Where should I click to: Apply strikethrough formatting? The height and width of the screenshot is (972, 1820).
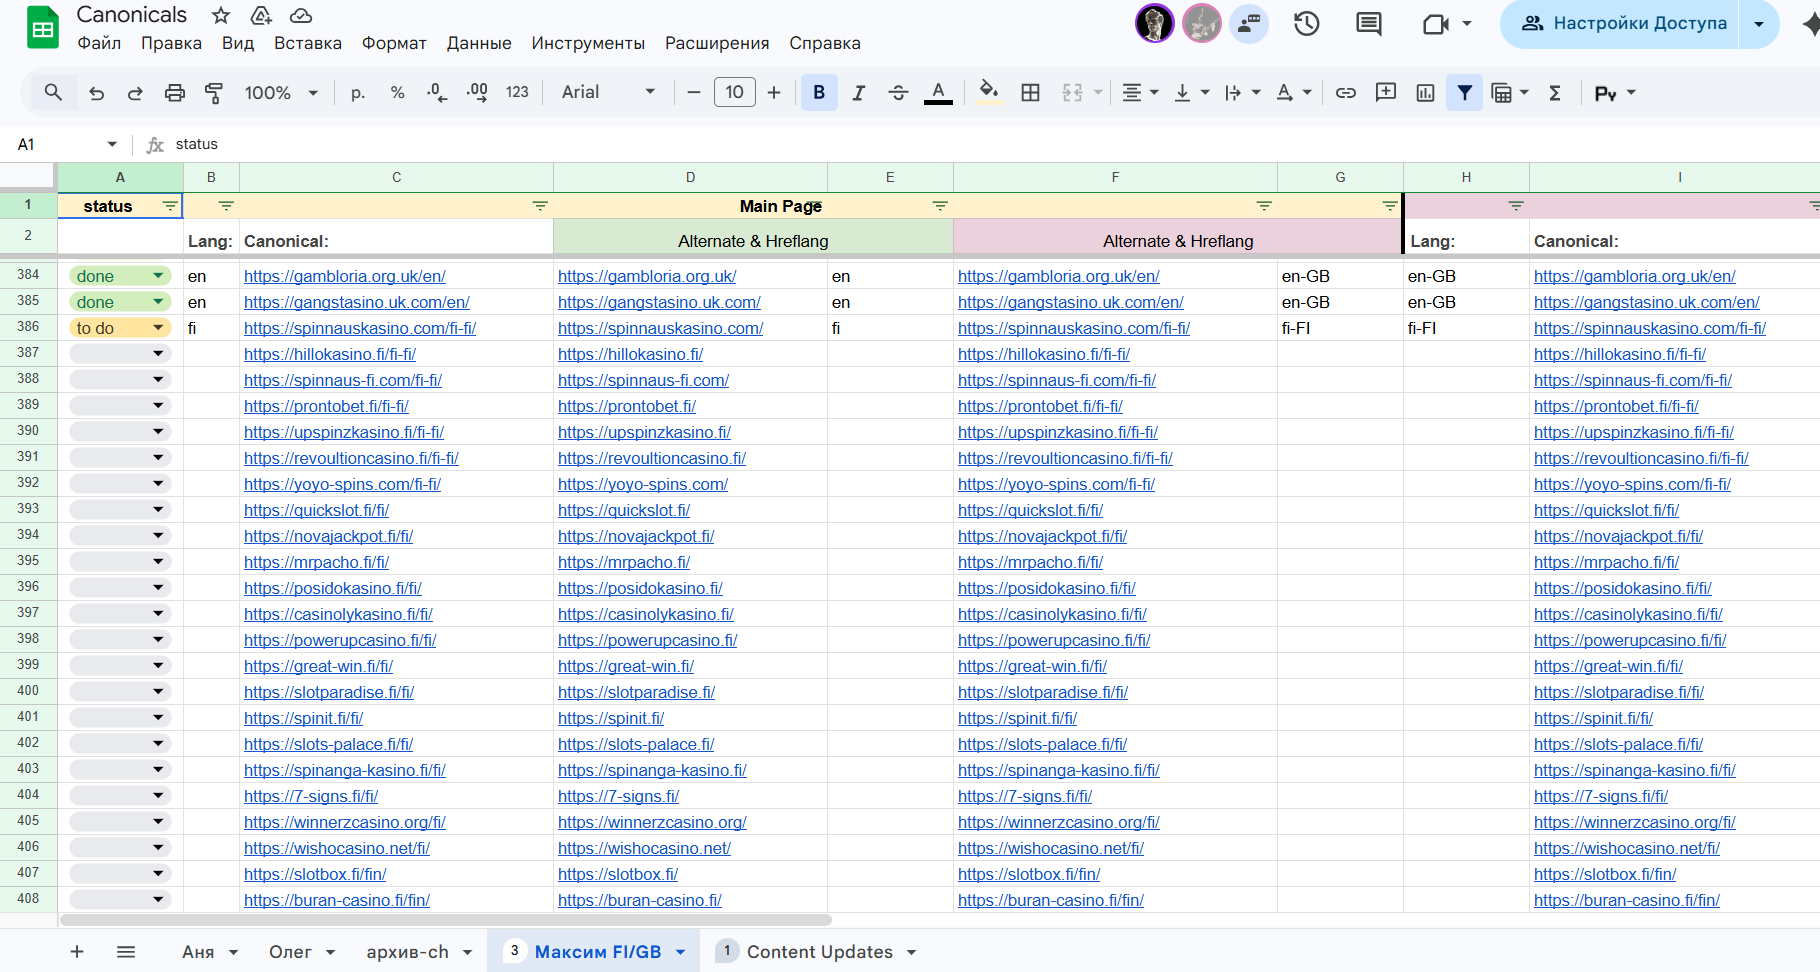(x=898, y=93)
